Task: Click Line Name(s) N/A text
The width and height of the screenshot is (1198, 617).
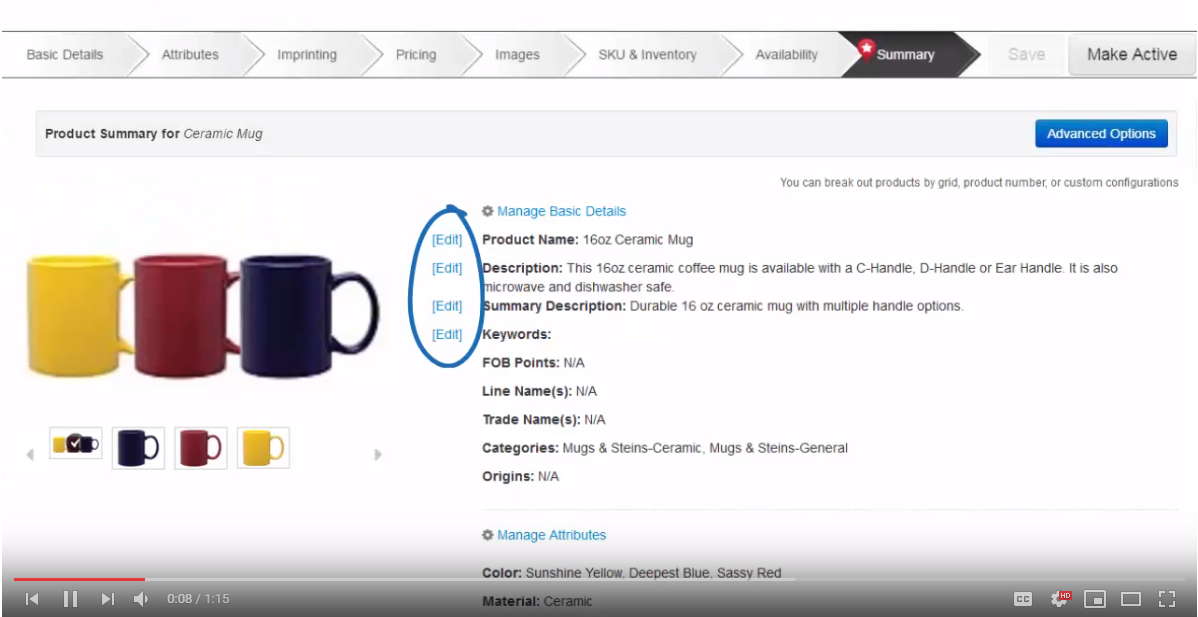Action: [x=539, y=391]
